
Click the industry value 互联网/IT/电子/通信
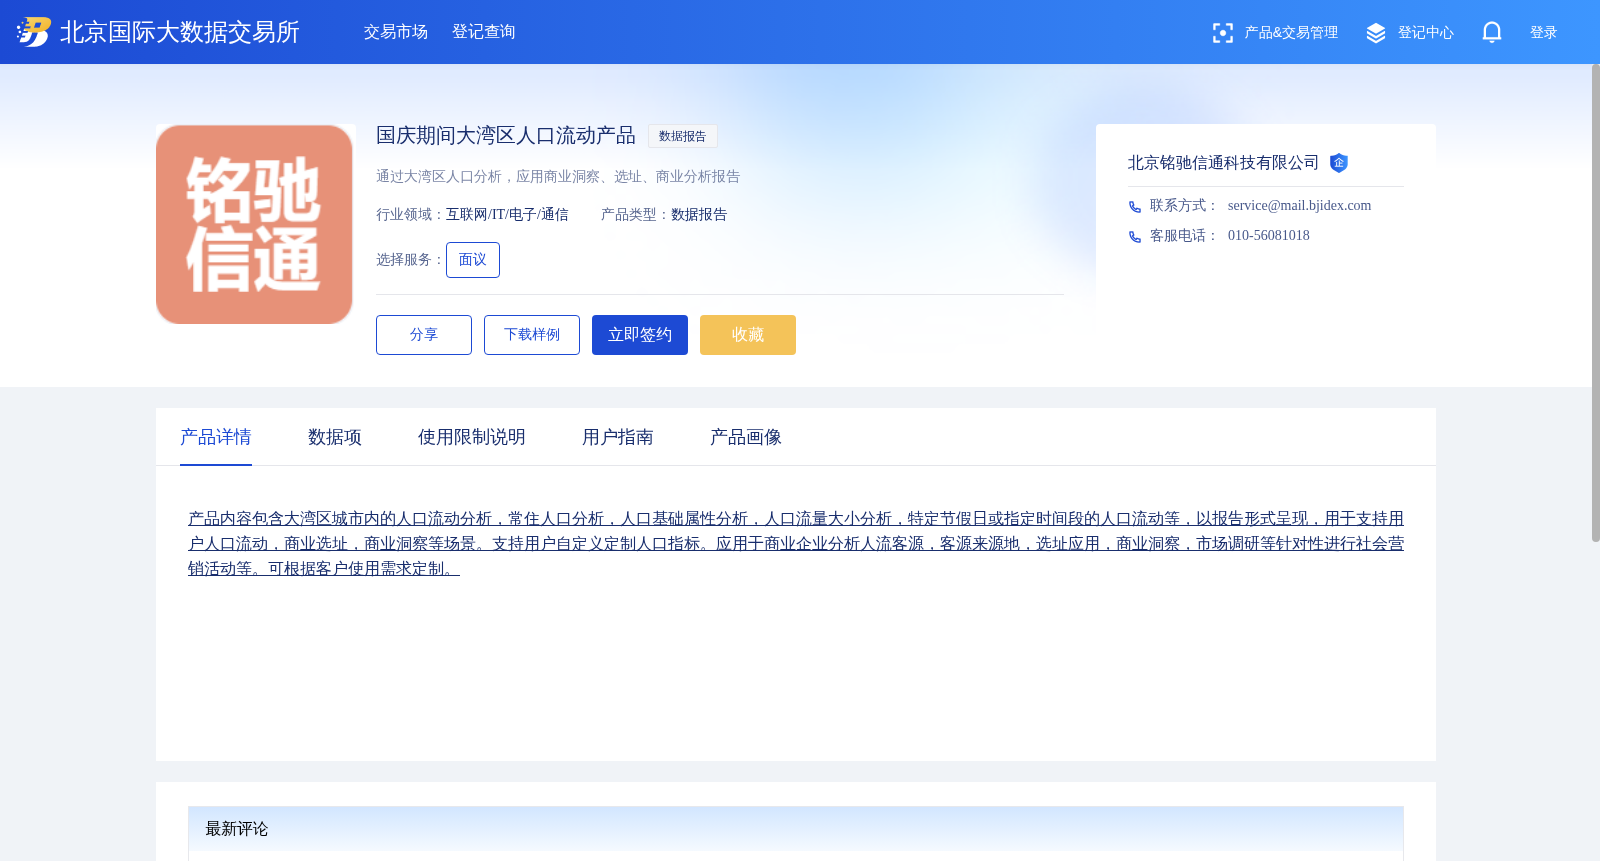(x=507, y=215)
